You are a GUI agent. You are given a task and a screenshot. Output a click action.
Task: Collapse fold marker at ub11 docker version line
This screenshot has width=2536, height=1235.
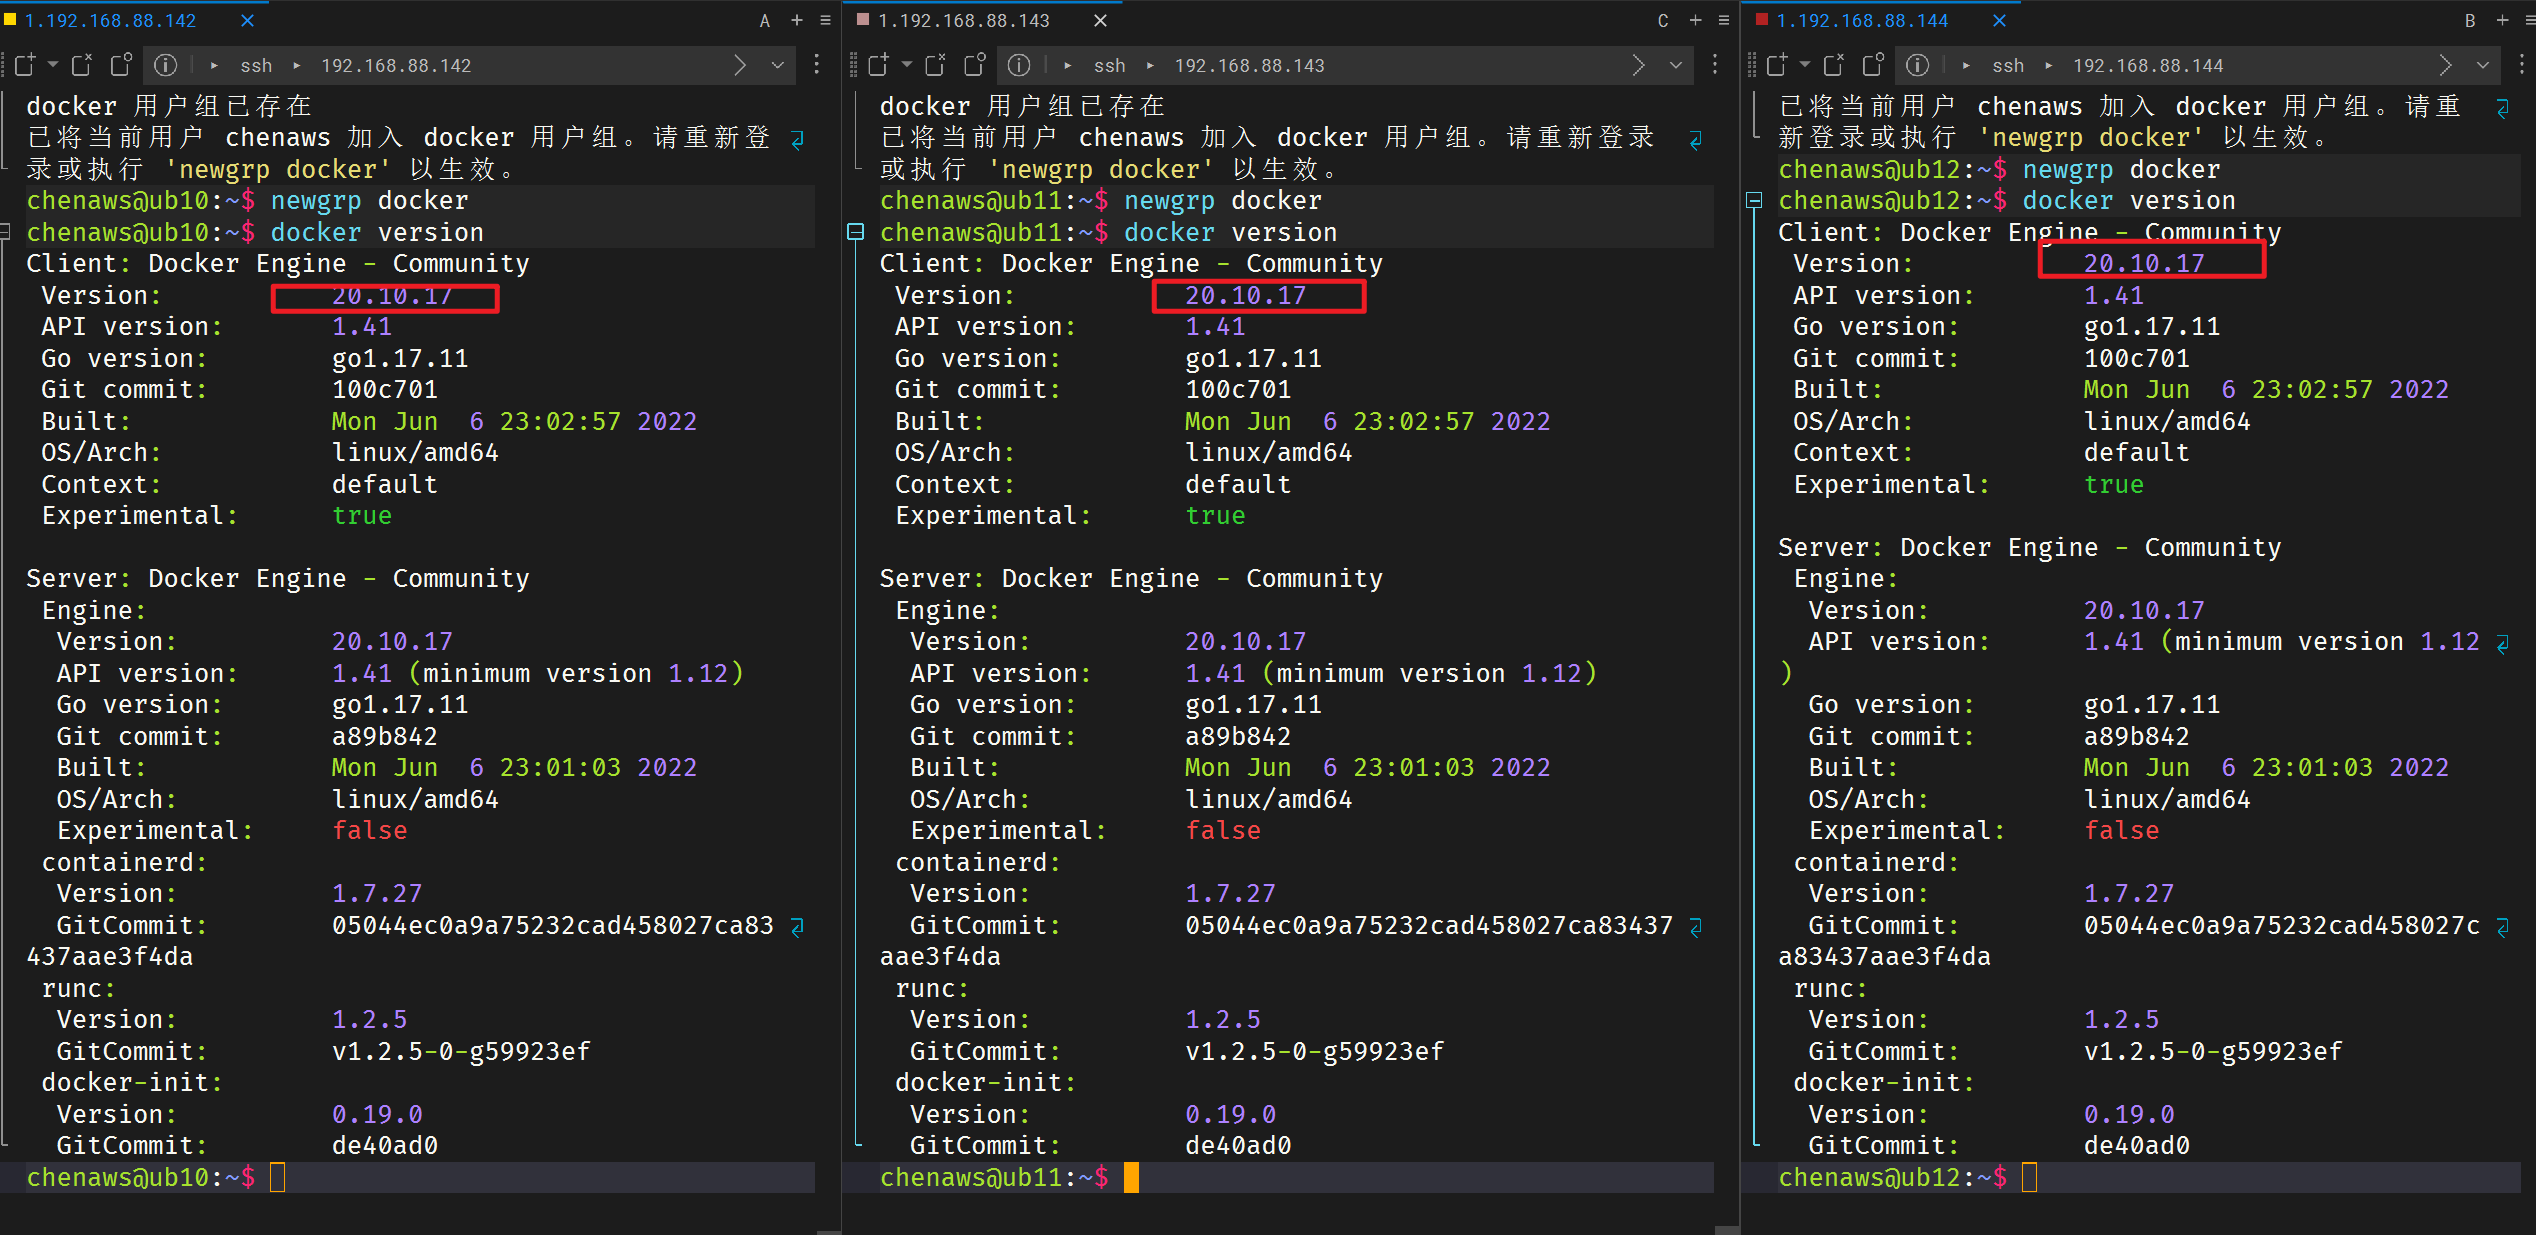click(856, 232)
